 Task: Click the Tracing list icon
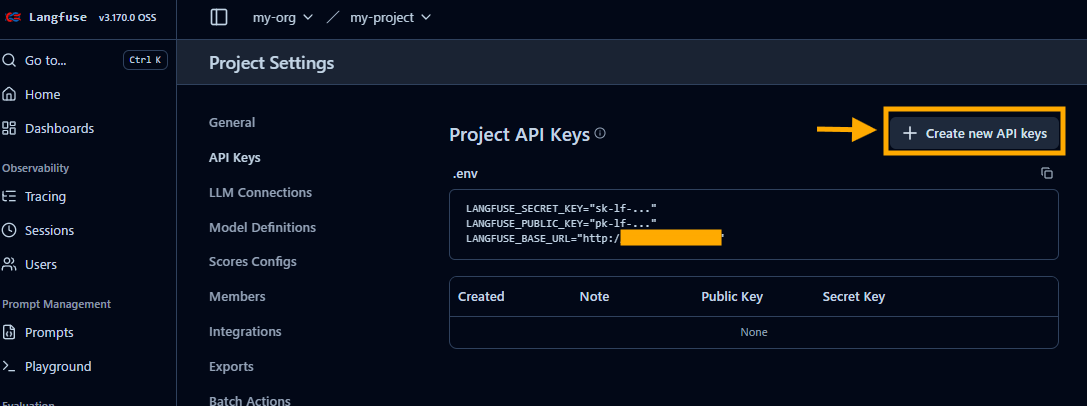[x=9, y=197]
